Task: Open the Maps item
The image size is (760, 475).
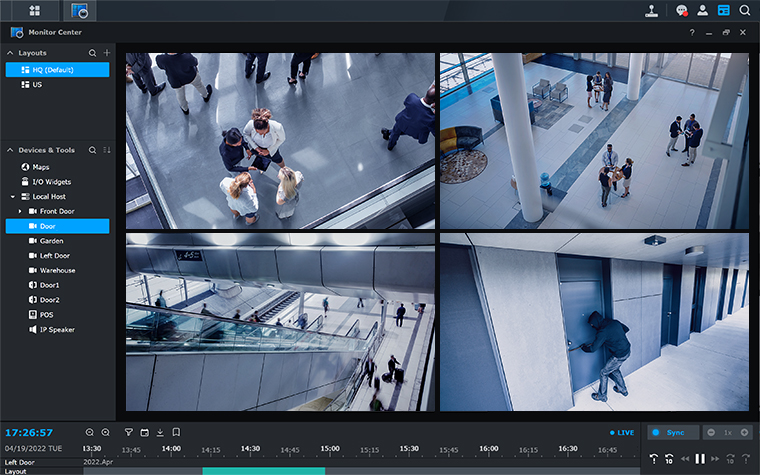Action: tap(41, 167)
